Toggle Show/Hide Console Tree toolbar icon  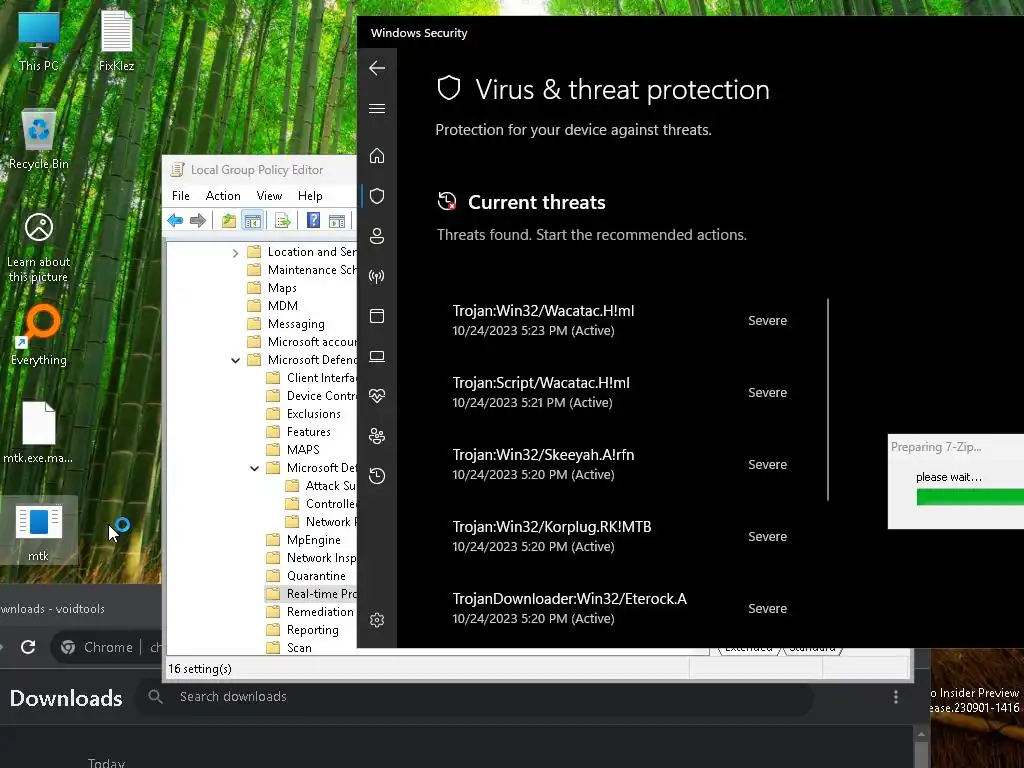coord(253,221)
